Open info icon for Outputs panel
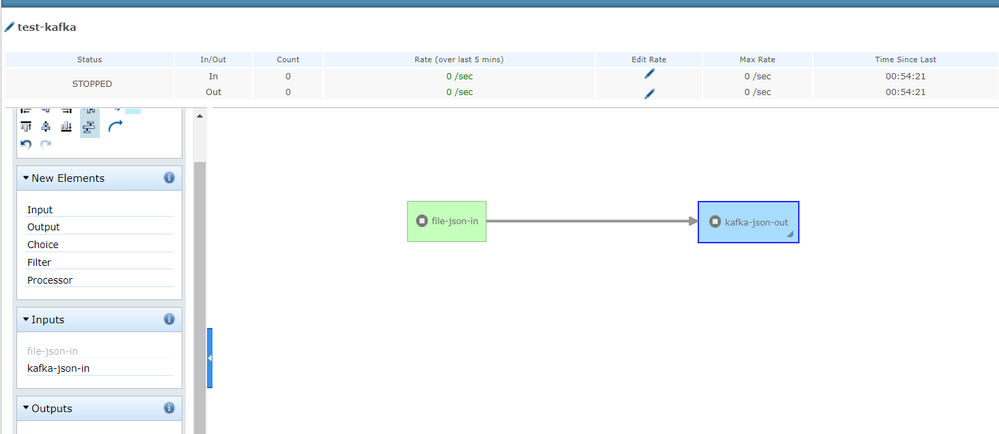This screenshot has width=999, height=434. click(169, 408)
